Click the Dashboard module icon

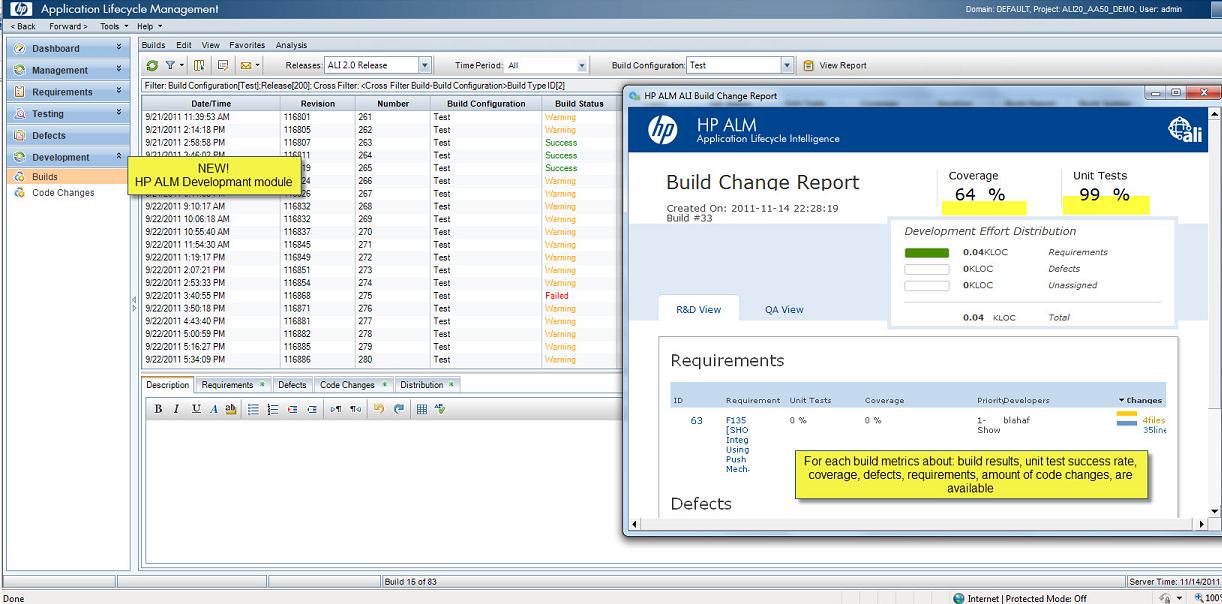[20, 48]
